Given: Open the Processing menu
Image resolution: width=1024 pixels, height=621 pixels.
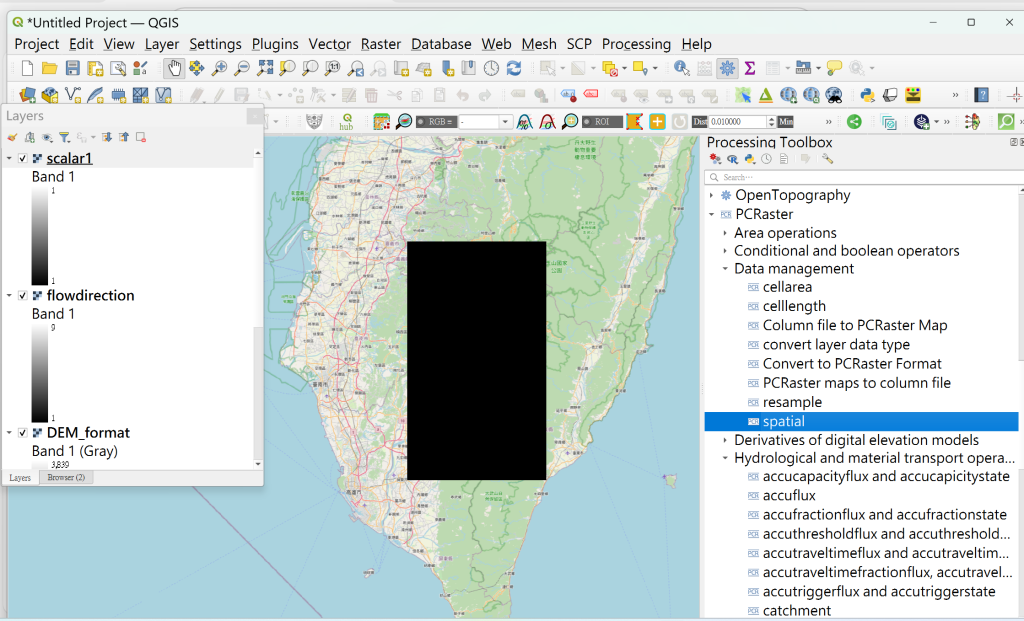Looking at the screenshot, I should coord(636,44).
